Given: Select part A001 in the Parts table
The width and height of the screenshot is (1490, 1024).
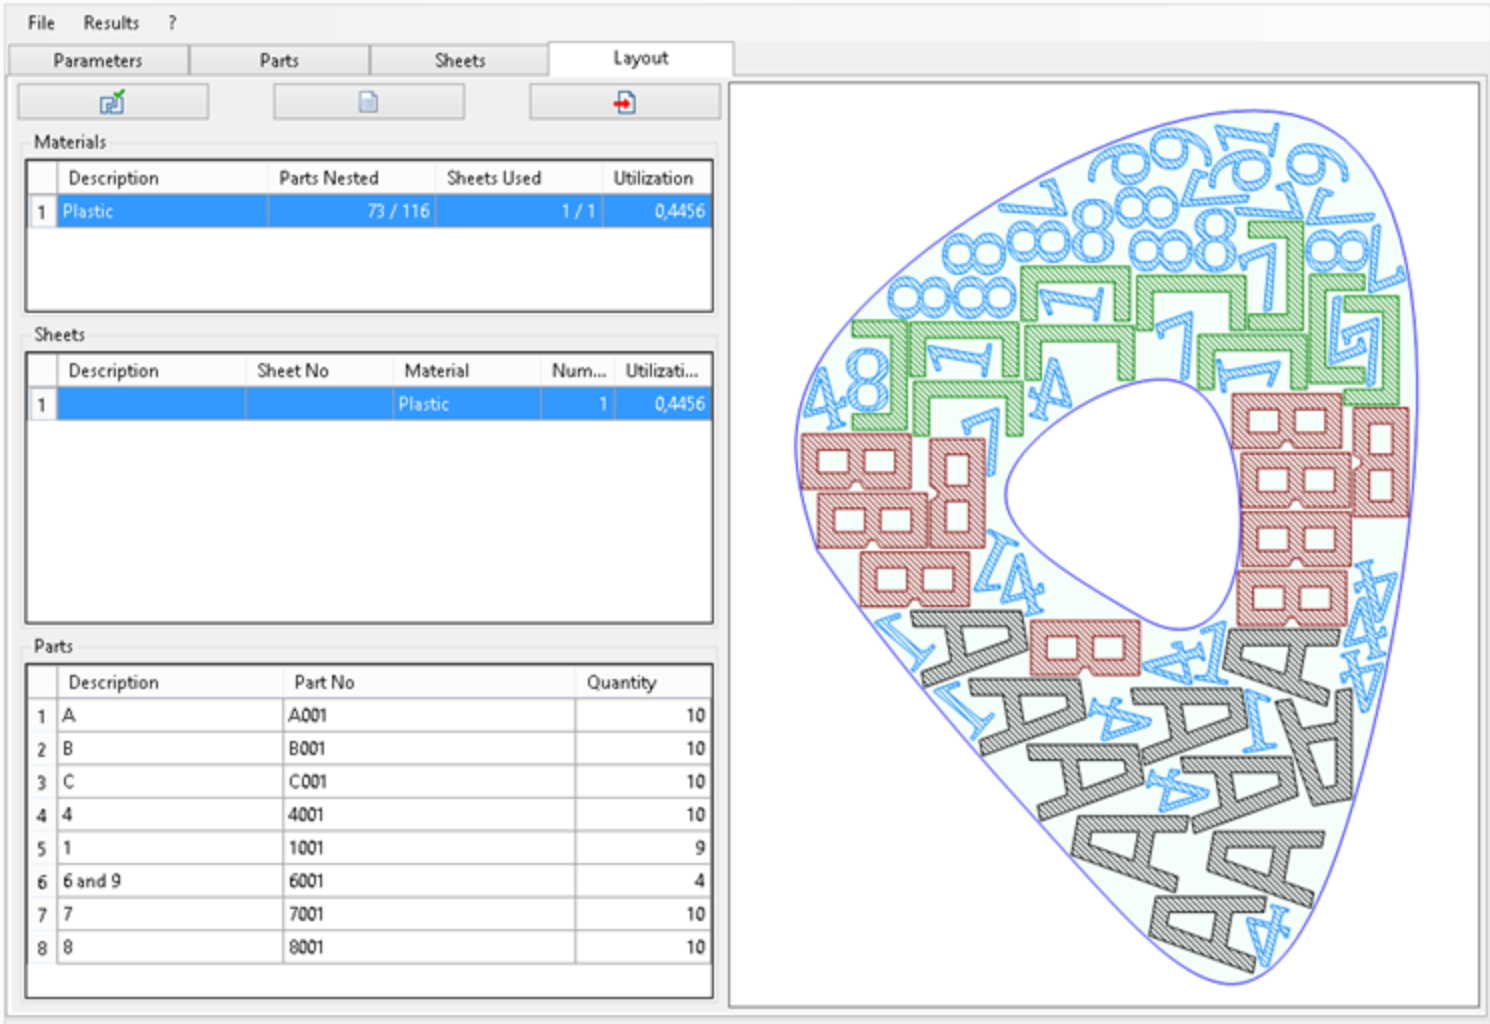Looking at the screenshot, I should 370,715.
